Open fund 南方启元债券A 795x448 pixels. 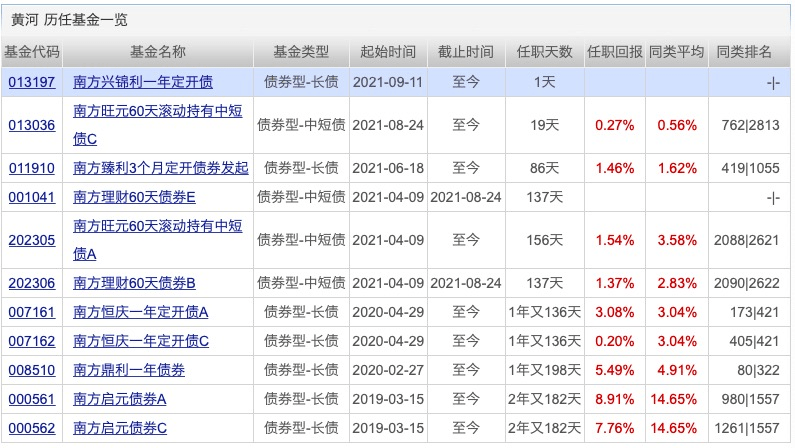click(x=120, y=399)
